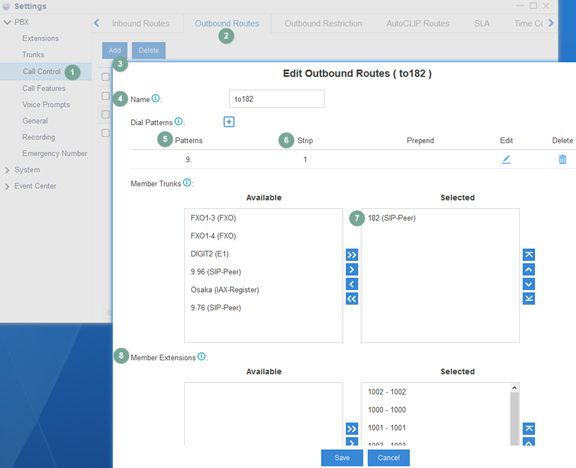Select FXO1-4 (FXO) in available trunks
The width and height of the screenshot is (576, 468).
click(x=213, y=236)
